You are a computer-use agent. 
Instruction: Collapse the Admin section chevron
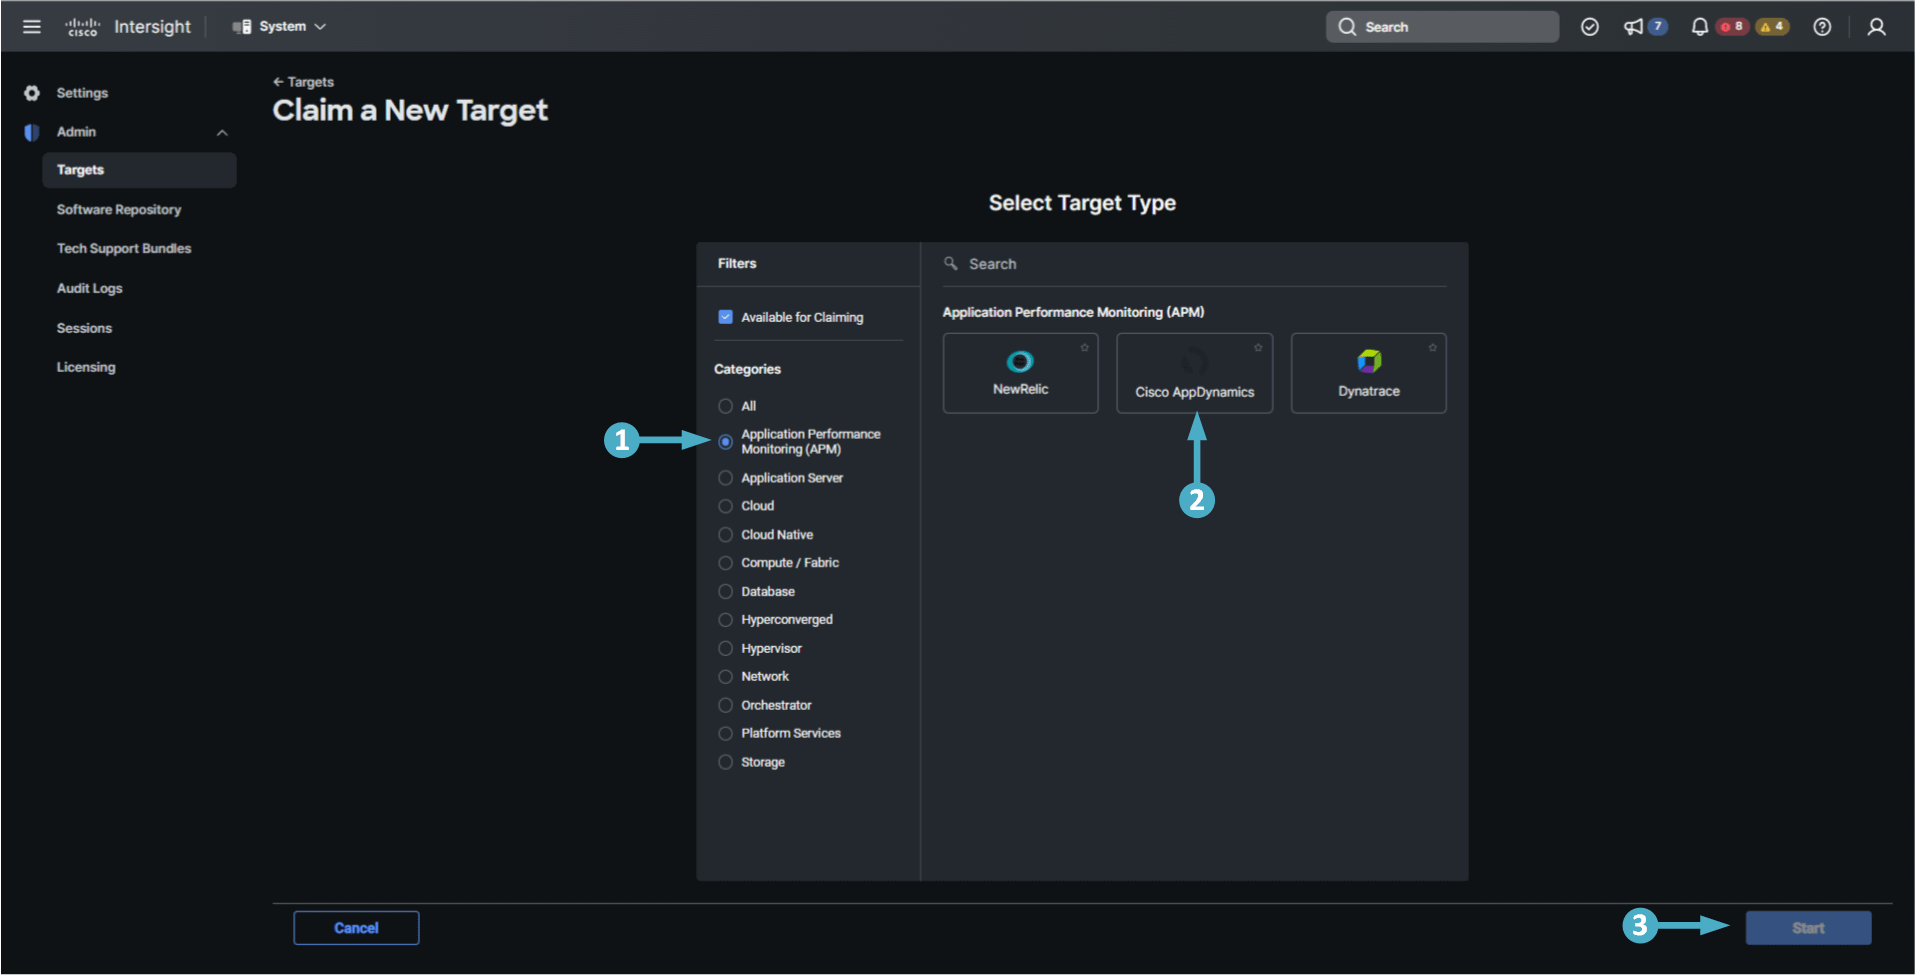(x=222, y=132)
